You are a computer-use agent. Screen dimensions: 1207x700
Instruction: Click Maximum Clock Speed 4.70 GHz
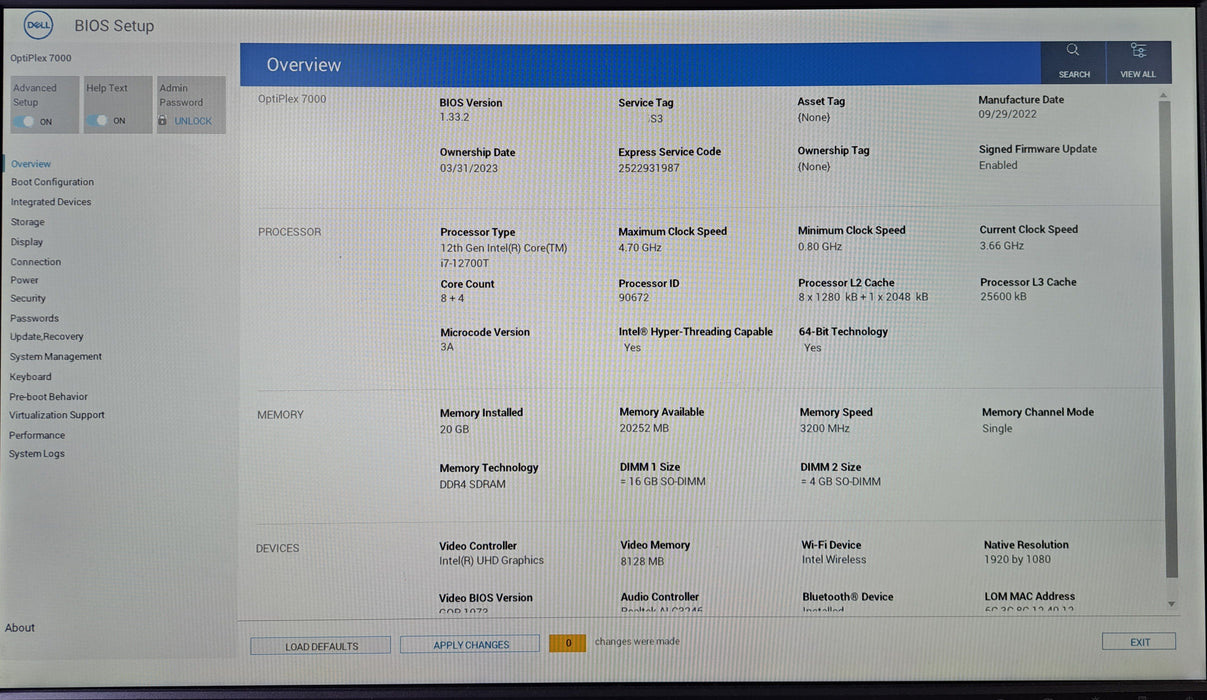coord(640,247)
